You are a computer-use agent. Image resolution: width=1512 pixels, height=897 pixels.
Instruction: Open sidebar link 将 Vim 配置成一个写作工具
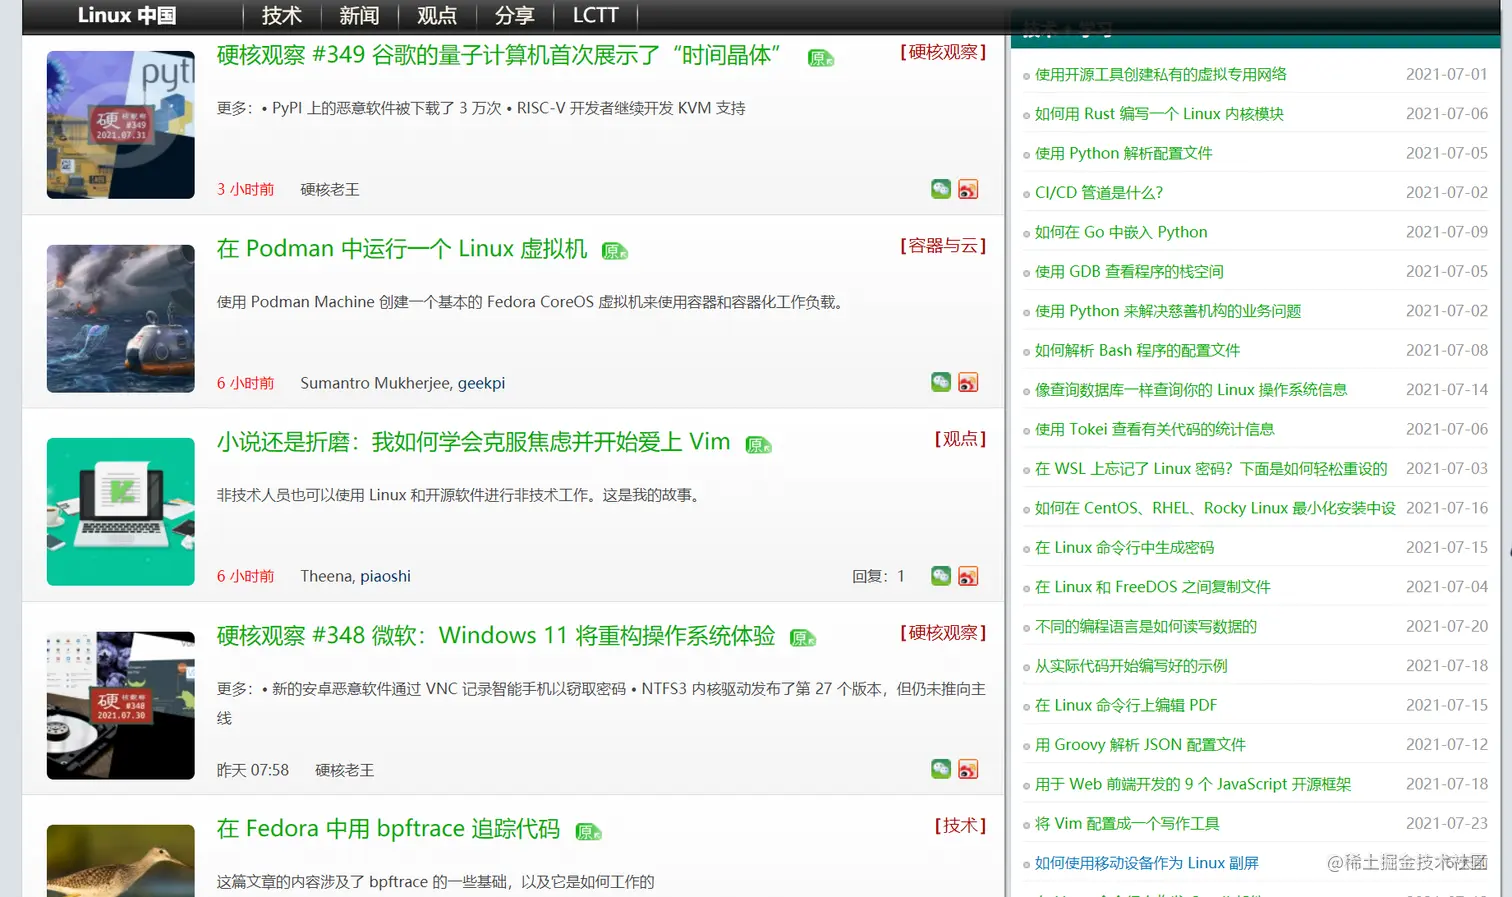[1127, 823]
